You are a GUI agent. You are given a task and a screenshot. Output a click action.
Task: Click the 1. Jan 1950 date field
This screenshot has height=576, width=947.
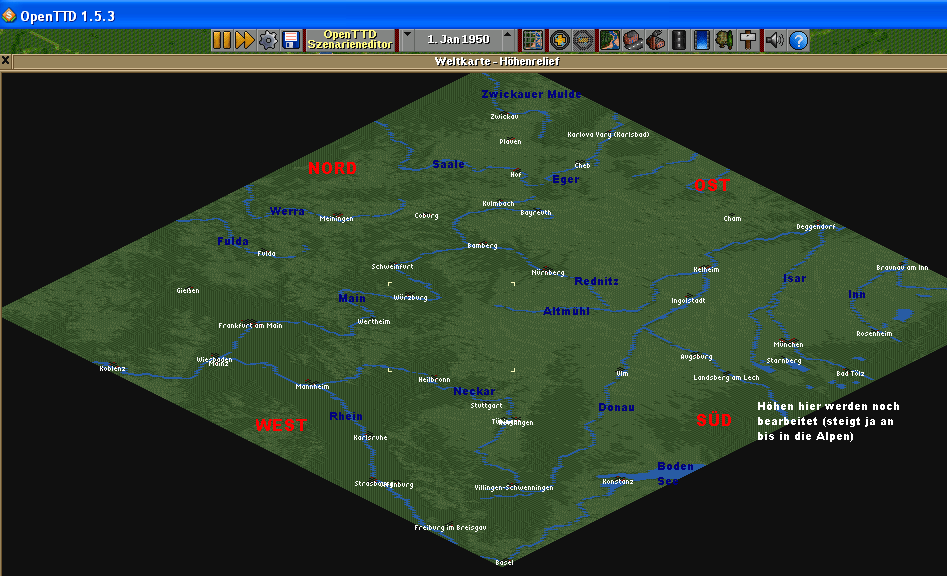457,40
